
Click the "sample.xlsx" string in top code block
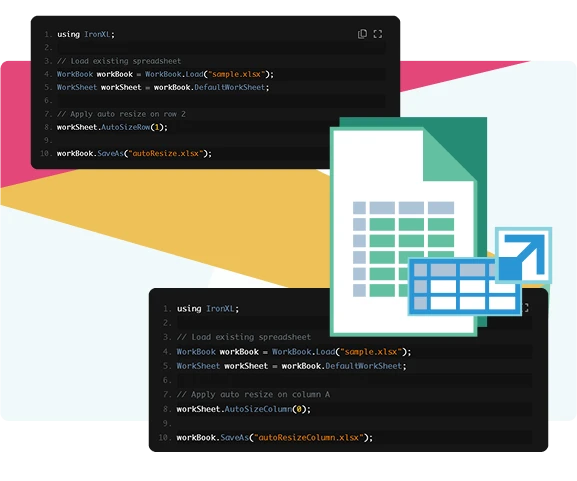coord(236,74)
